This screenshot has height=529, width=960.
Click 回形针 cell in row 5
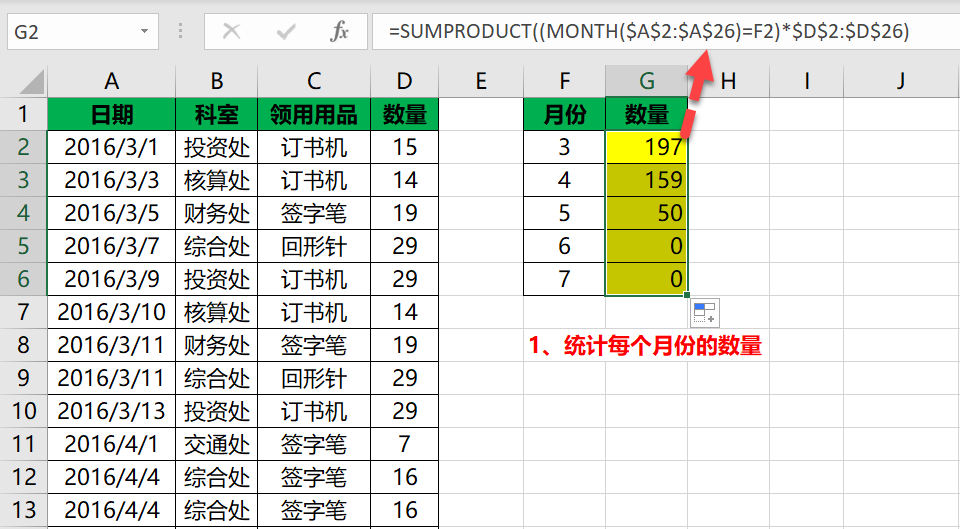(313, 246)
